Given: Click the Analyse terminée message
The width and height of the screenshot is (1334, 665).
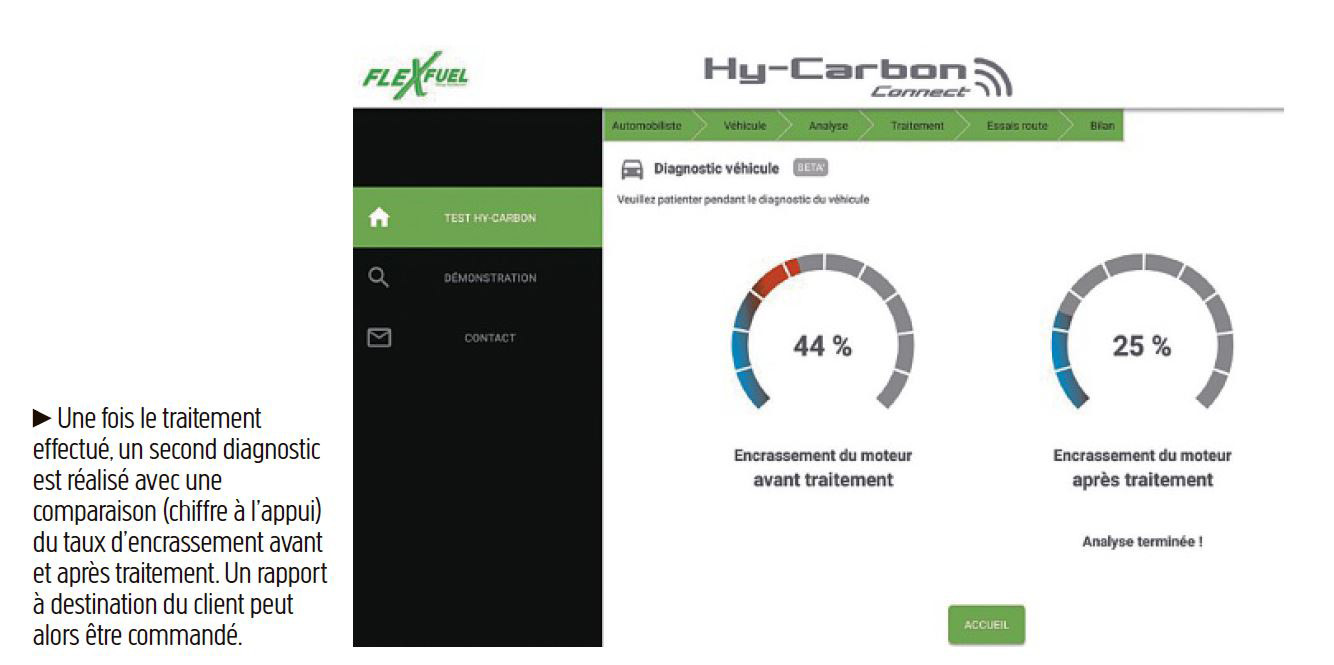Looking at the screenshot, I should [1141, 541].
